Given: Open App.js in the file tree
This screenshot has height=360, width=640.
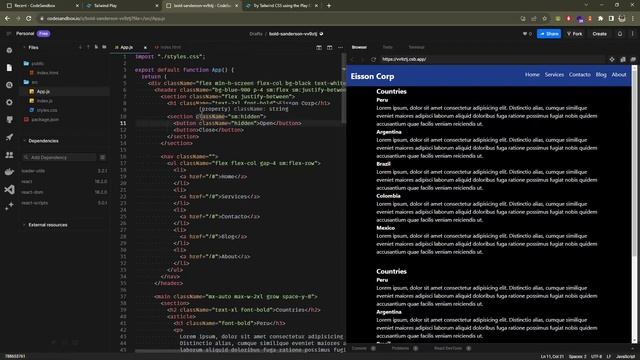Looking at the screenshot, I should pyautogui.click(x=43, y=91).
